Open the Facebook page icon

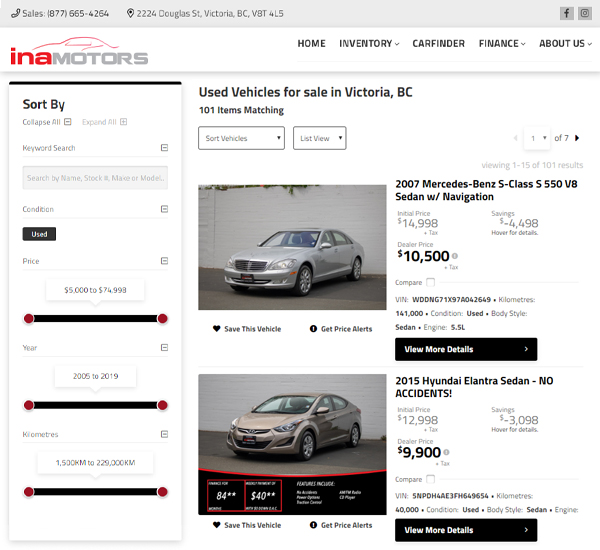[x=566, y=13]
